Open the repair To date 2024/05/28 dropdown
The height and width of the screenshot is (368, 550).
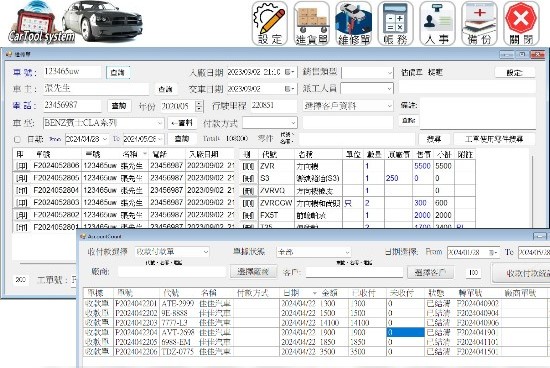(x=160, y=139)
